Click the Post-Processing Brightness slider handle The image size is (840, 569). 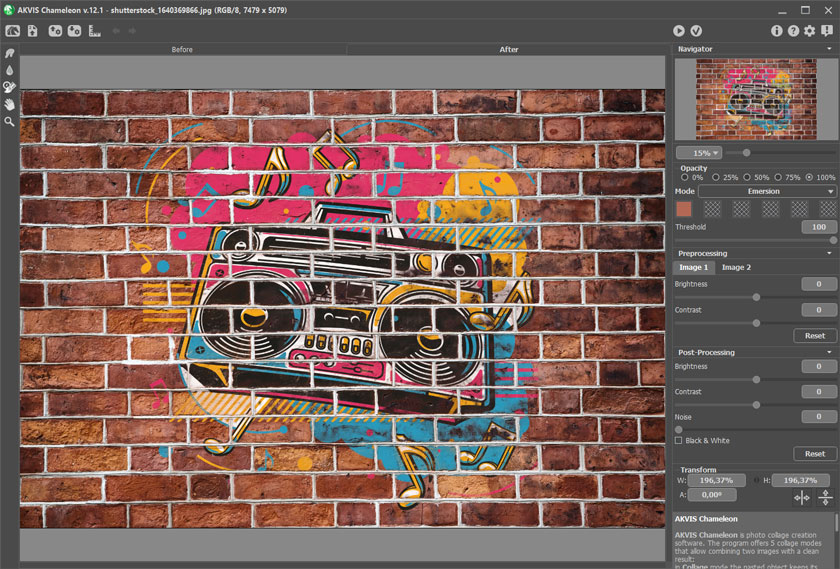click(x=756, y=379)
